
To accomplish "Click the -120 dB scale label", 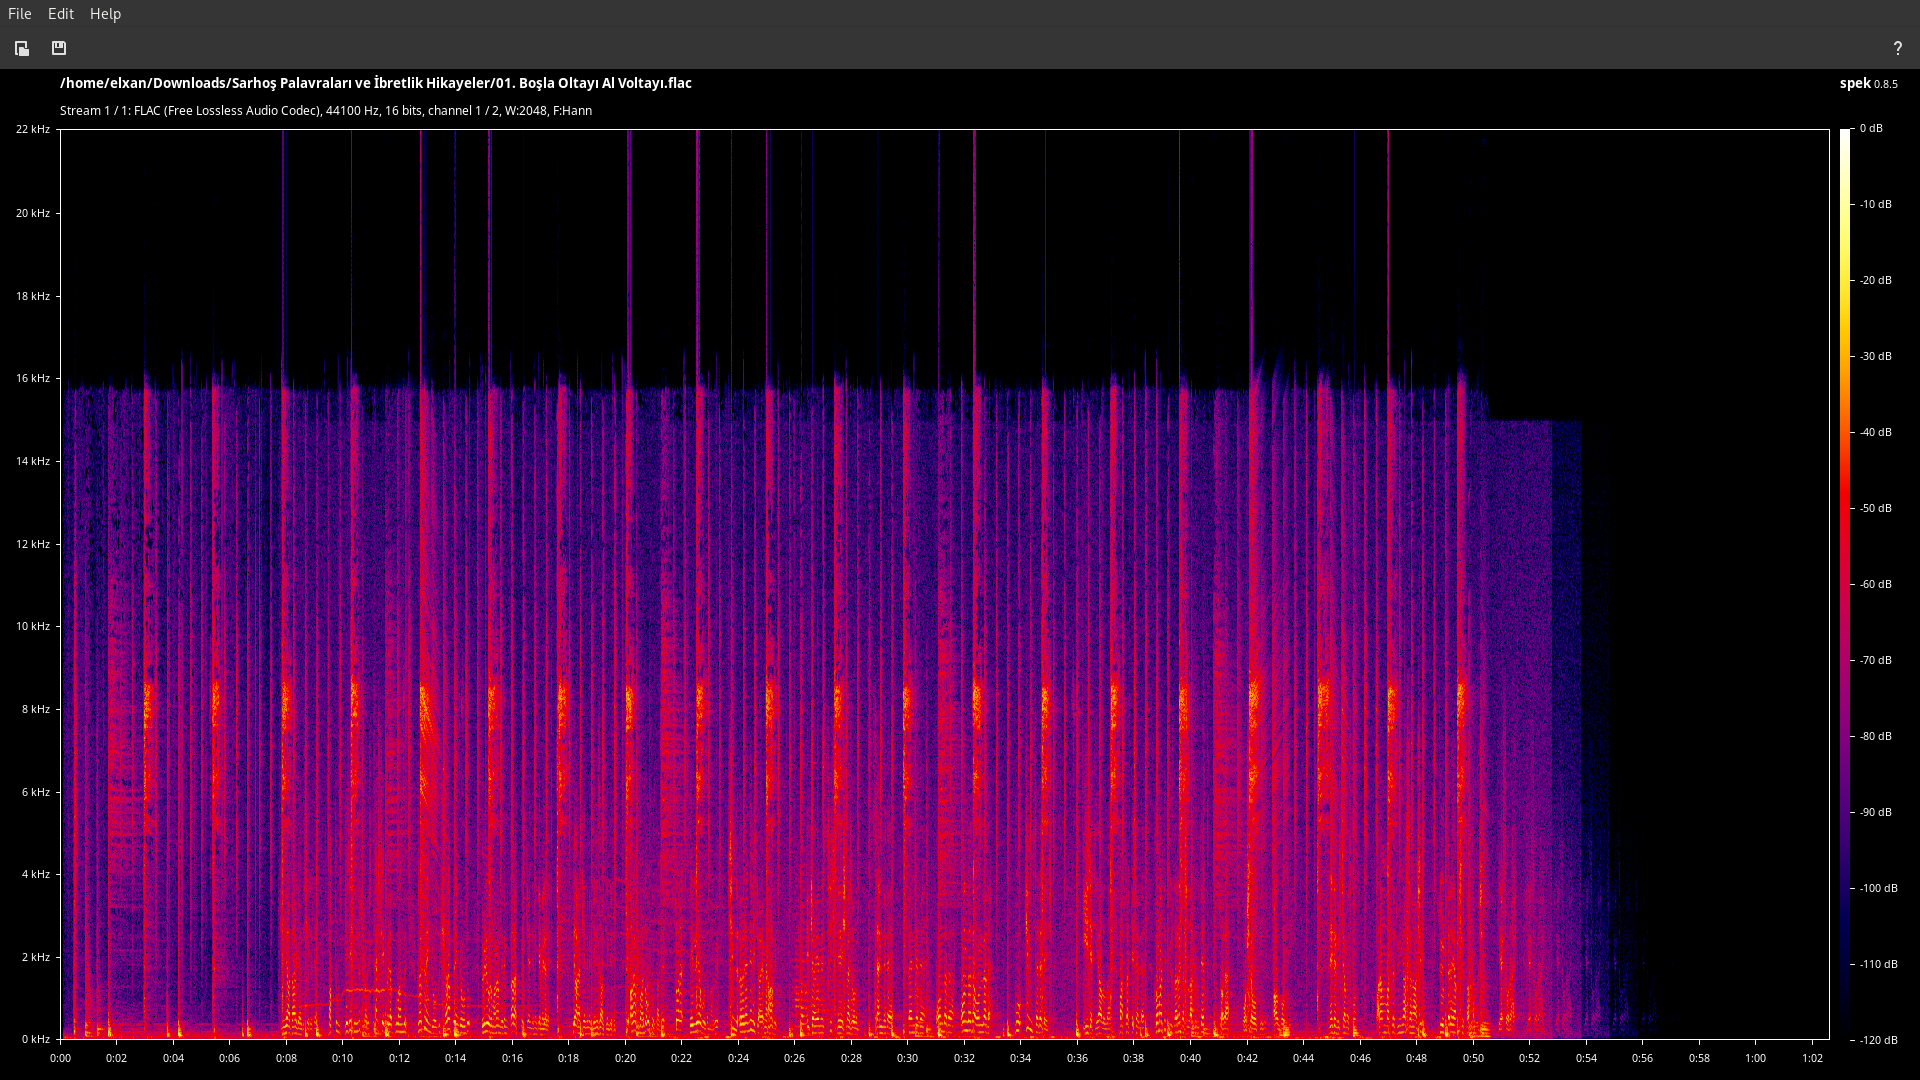I will pos(1878,1040).
